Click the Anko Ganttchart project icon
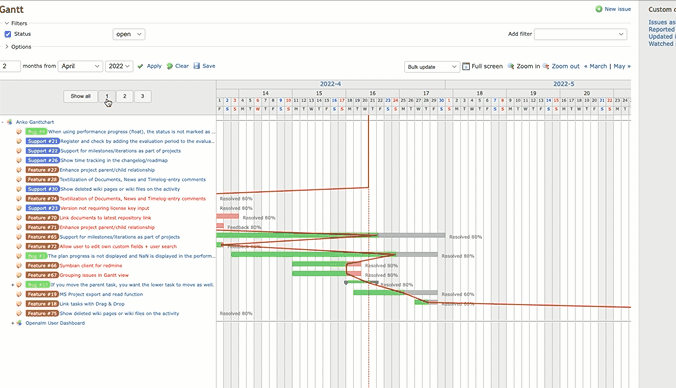Viewport: 676px width, 388px height. tap(10, 122)
